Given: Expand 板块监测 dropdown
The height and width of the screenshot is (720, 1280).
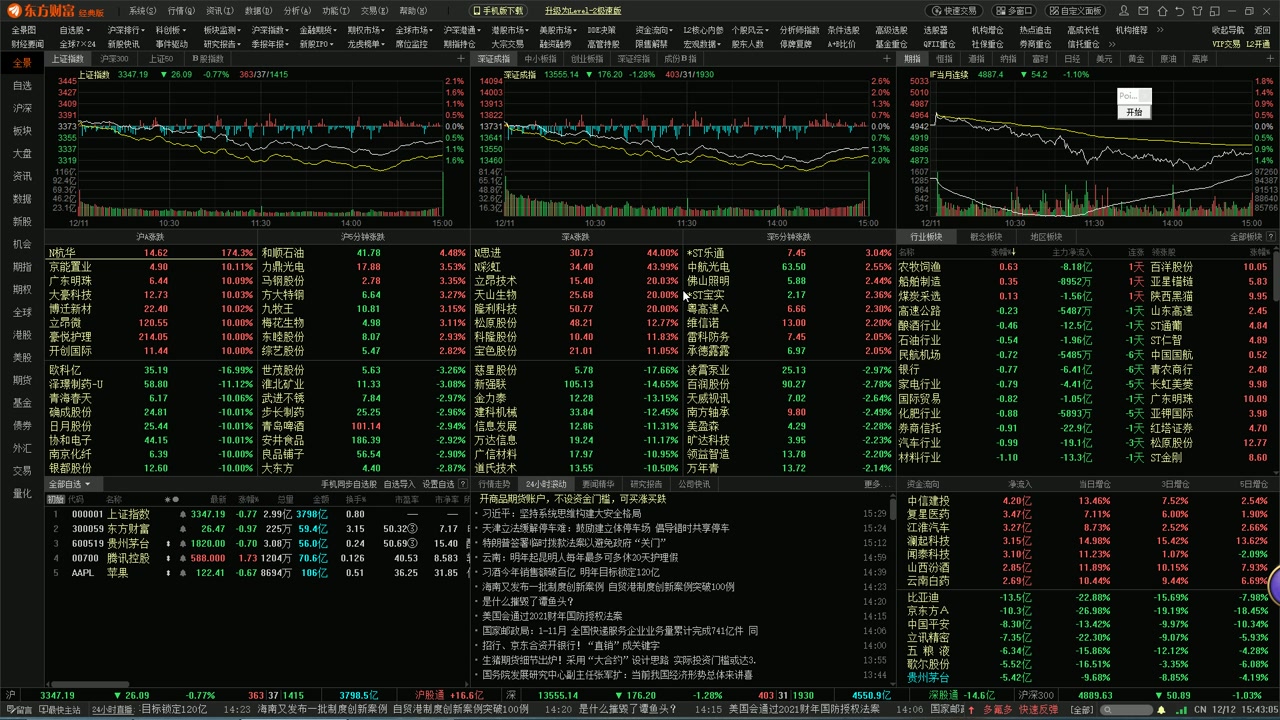Looking at the screenshot, I should point(220,31).
